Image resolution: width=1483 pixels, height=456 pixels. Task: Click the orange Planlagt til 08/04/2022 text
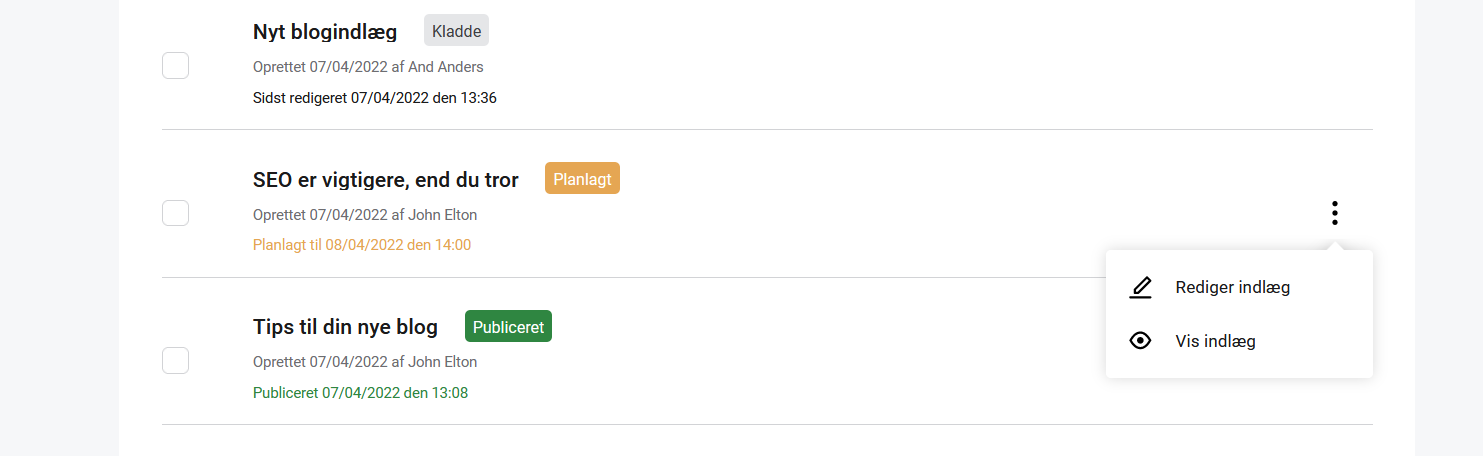pyautogui.click(x=362, y=245)
